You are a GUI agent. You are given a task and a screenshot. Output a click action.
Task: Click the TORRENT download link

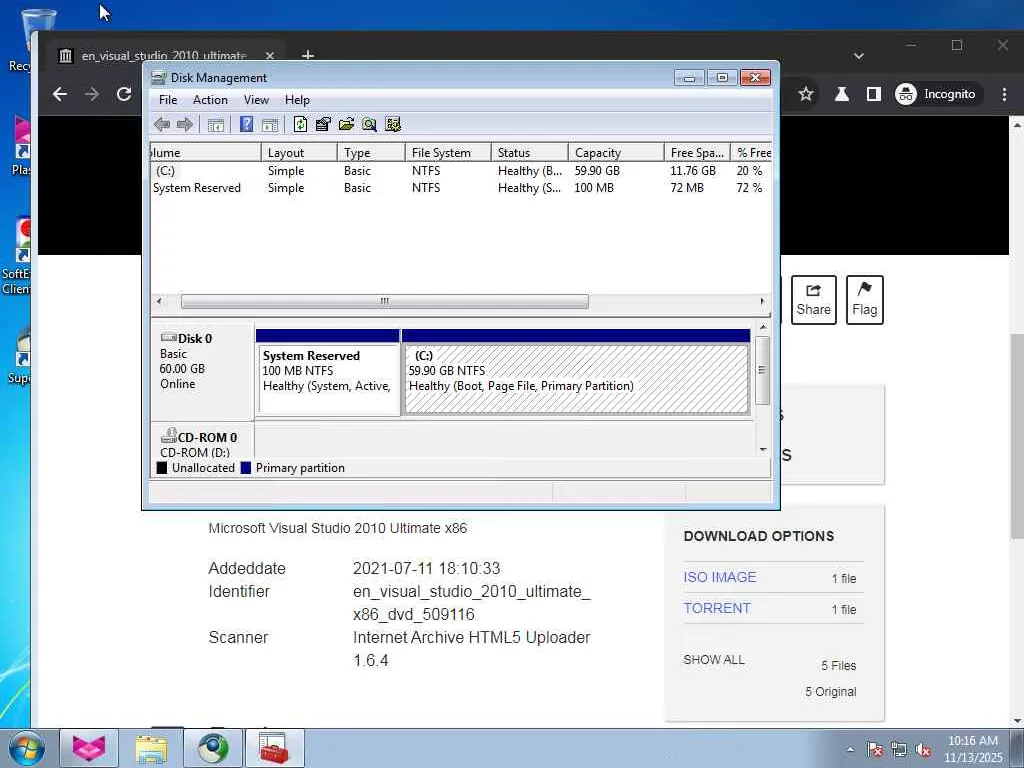click(716, 608)
